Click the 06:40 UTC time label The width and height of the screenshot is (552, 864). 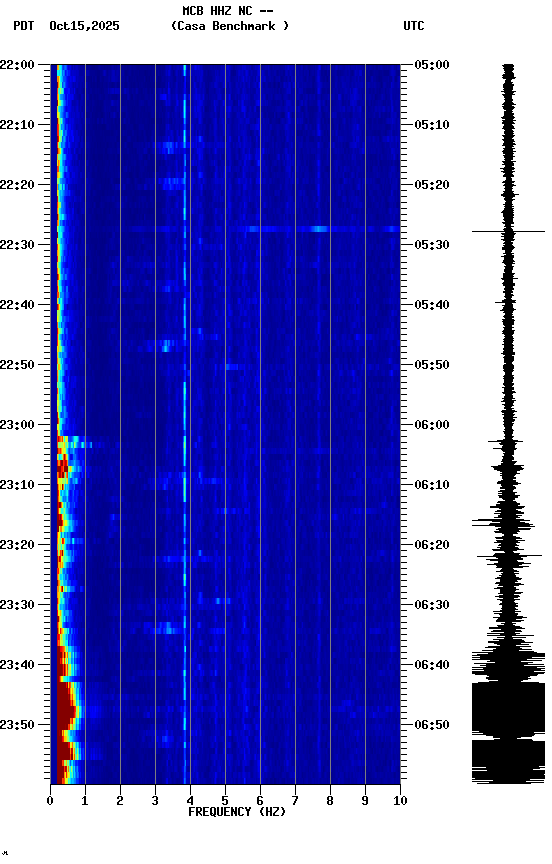pyautogui.click(x=432, y=666)
